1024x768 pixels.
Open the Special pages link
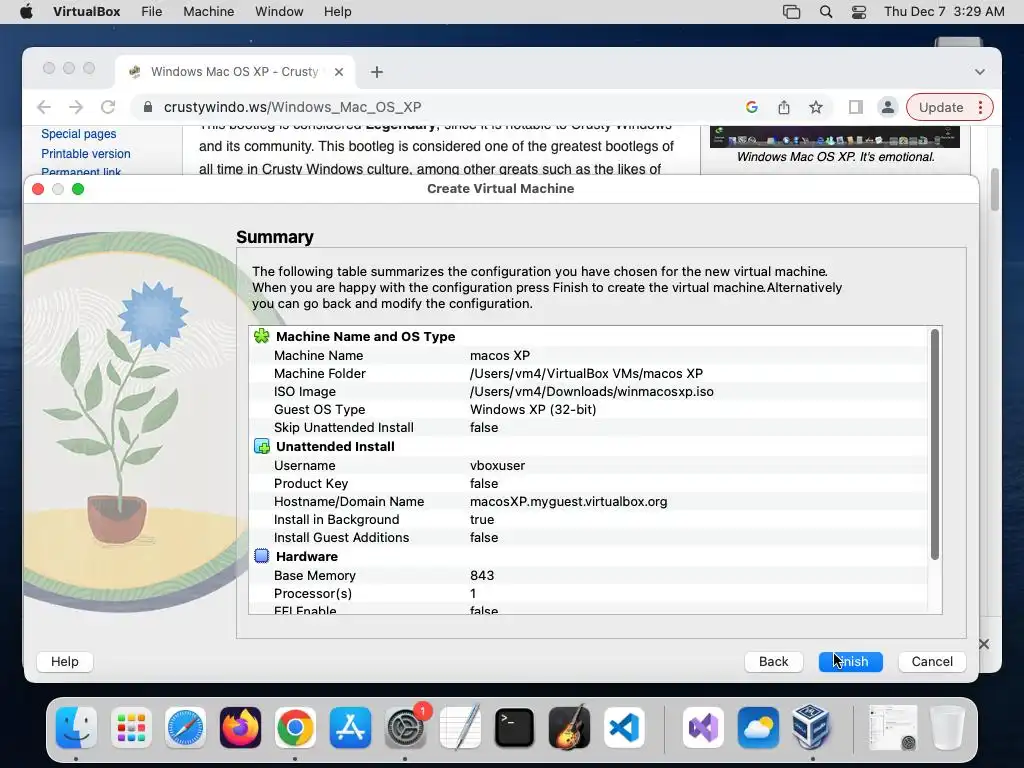click(78, 134)
